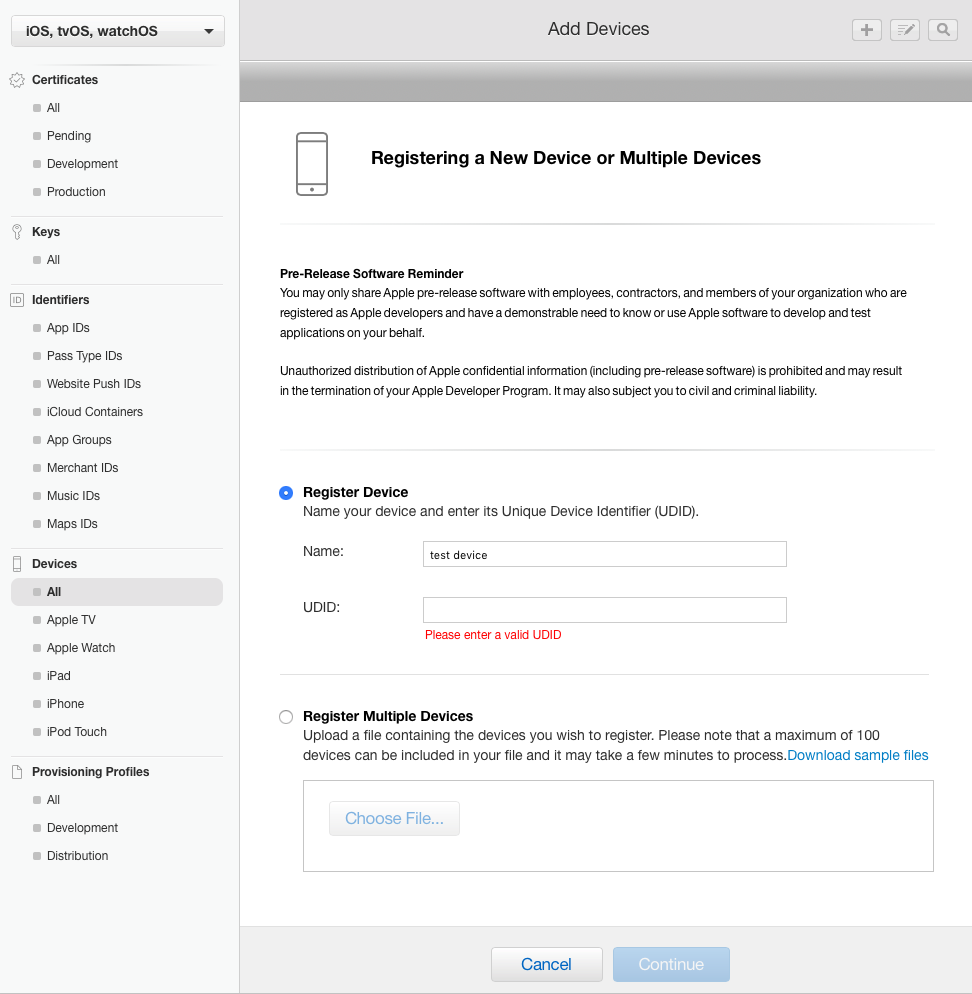Click the Certificates seal icon
This screenshot has height=994, width=972.
click(x=17, y=80)
